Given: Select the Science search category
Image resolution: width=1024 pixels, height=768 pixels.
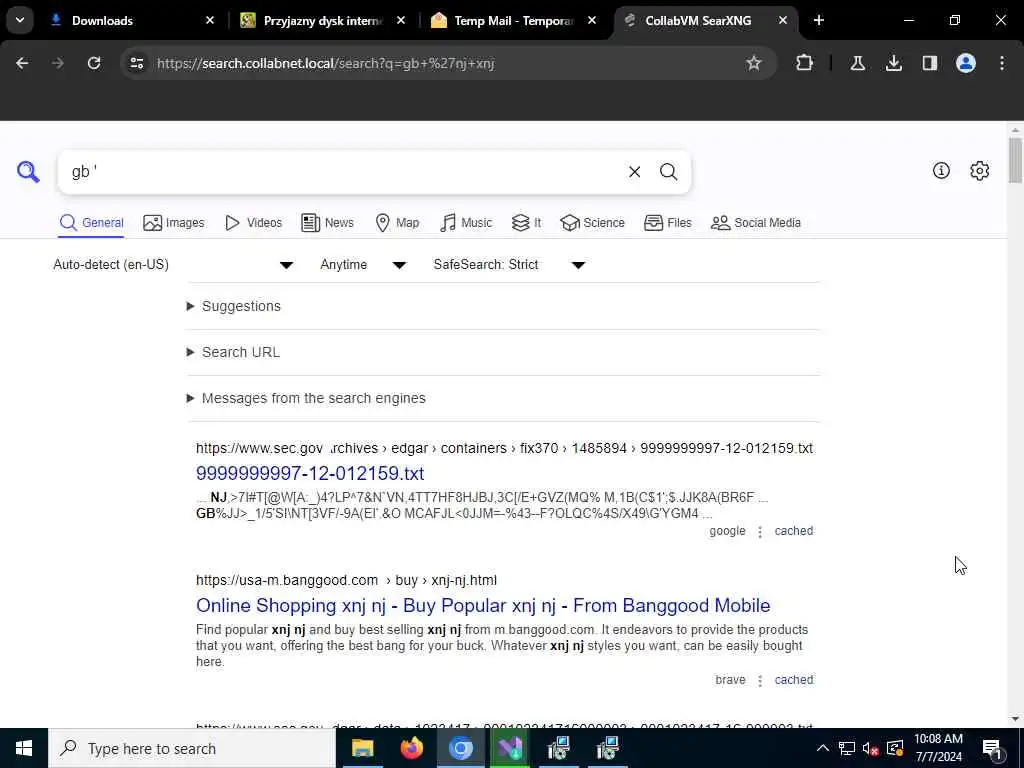Looking at the screenshot, I should [x=592, y=223].
